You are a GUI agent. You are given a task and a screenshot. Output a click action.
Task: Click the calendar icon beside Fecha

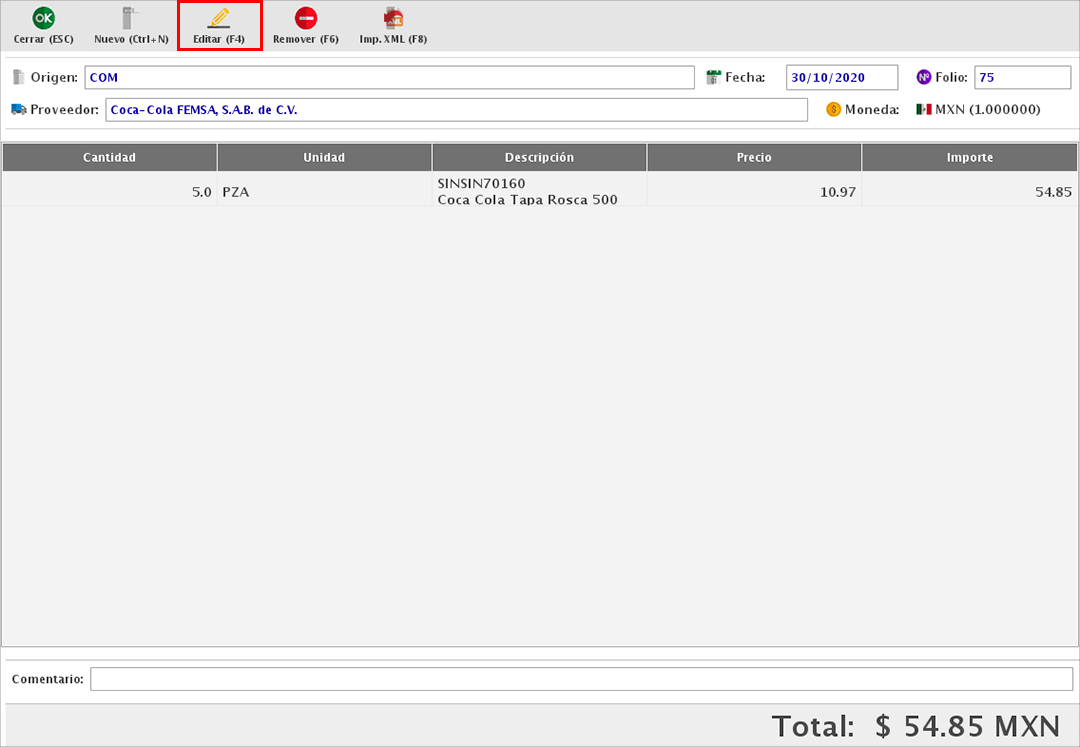(x=714, y=77)
